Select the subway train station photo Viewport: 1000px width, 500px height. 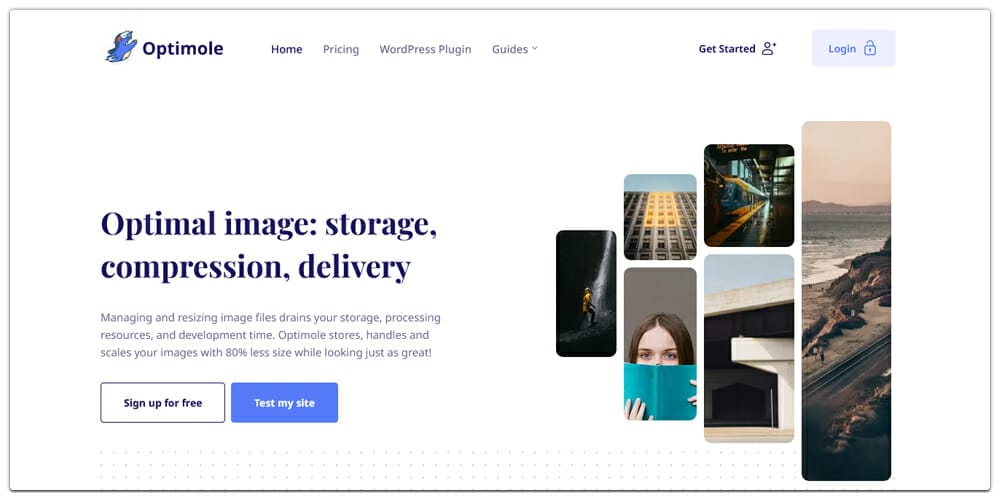pos(749,195)
